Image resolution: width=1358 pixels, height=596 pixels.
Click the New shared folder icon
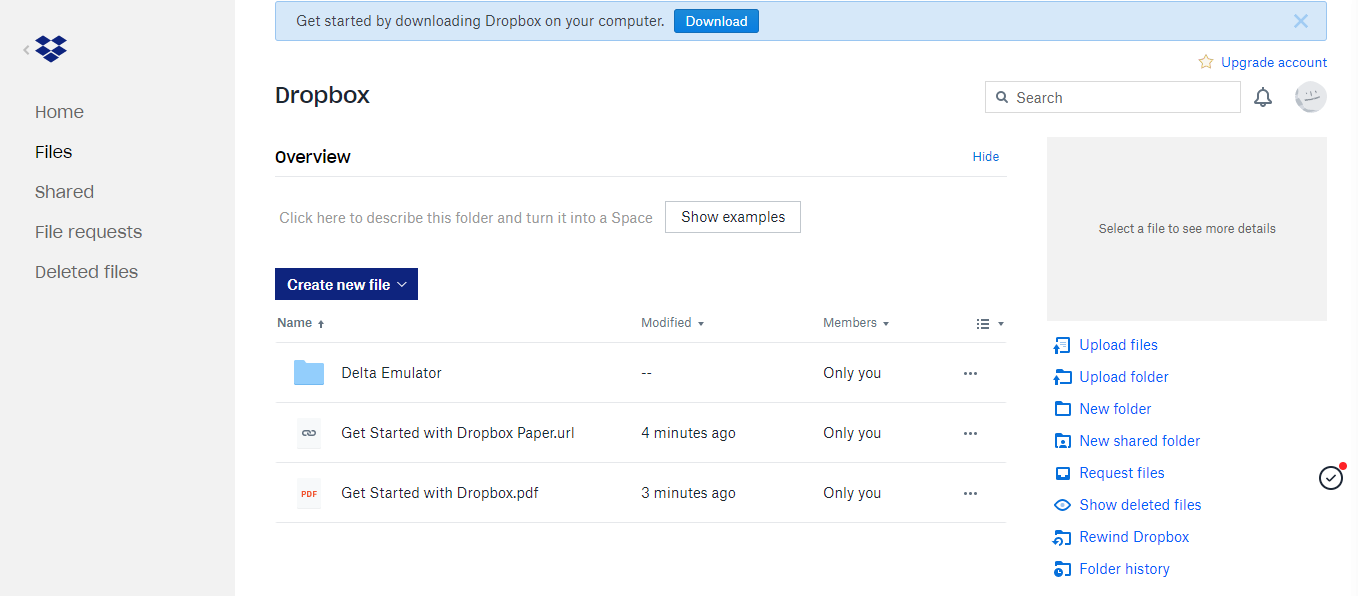click(x=1062, y=441)
